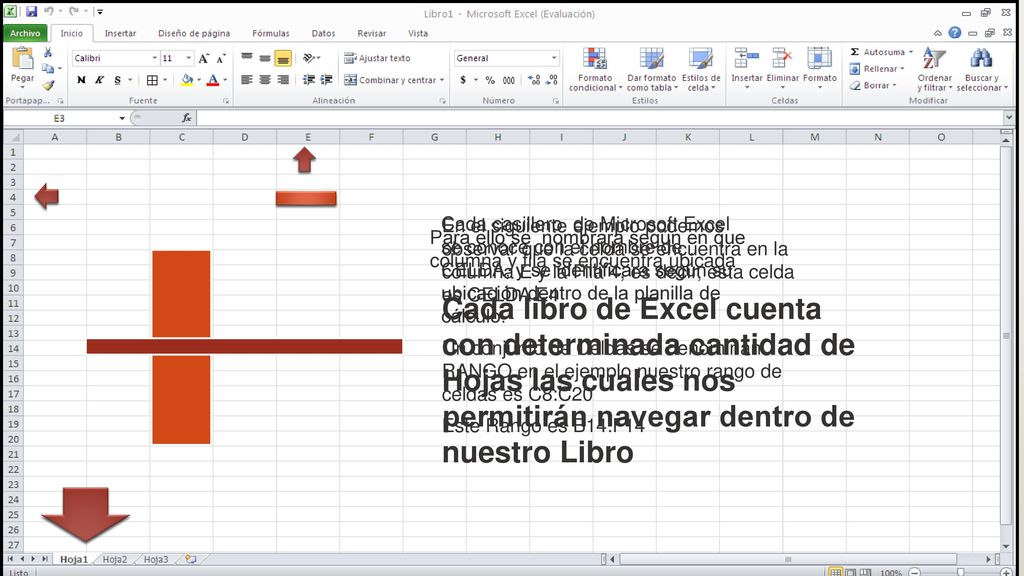Toggle align text right
Viewport: 1024px width, 576px height.
point(283,80)
